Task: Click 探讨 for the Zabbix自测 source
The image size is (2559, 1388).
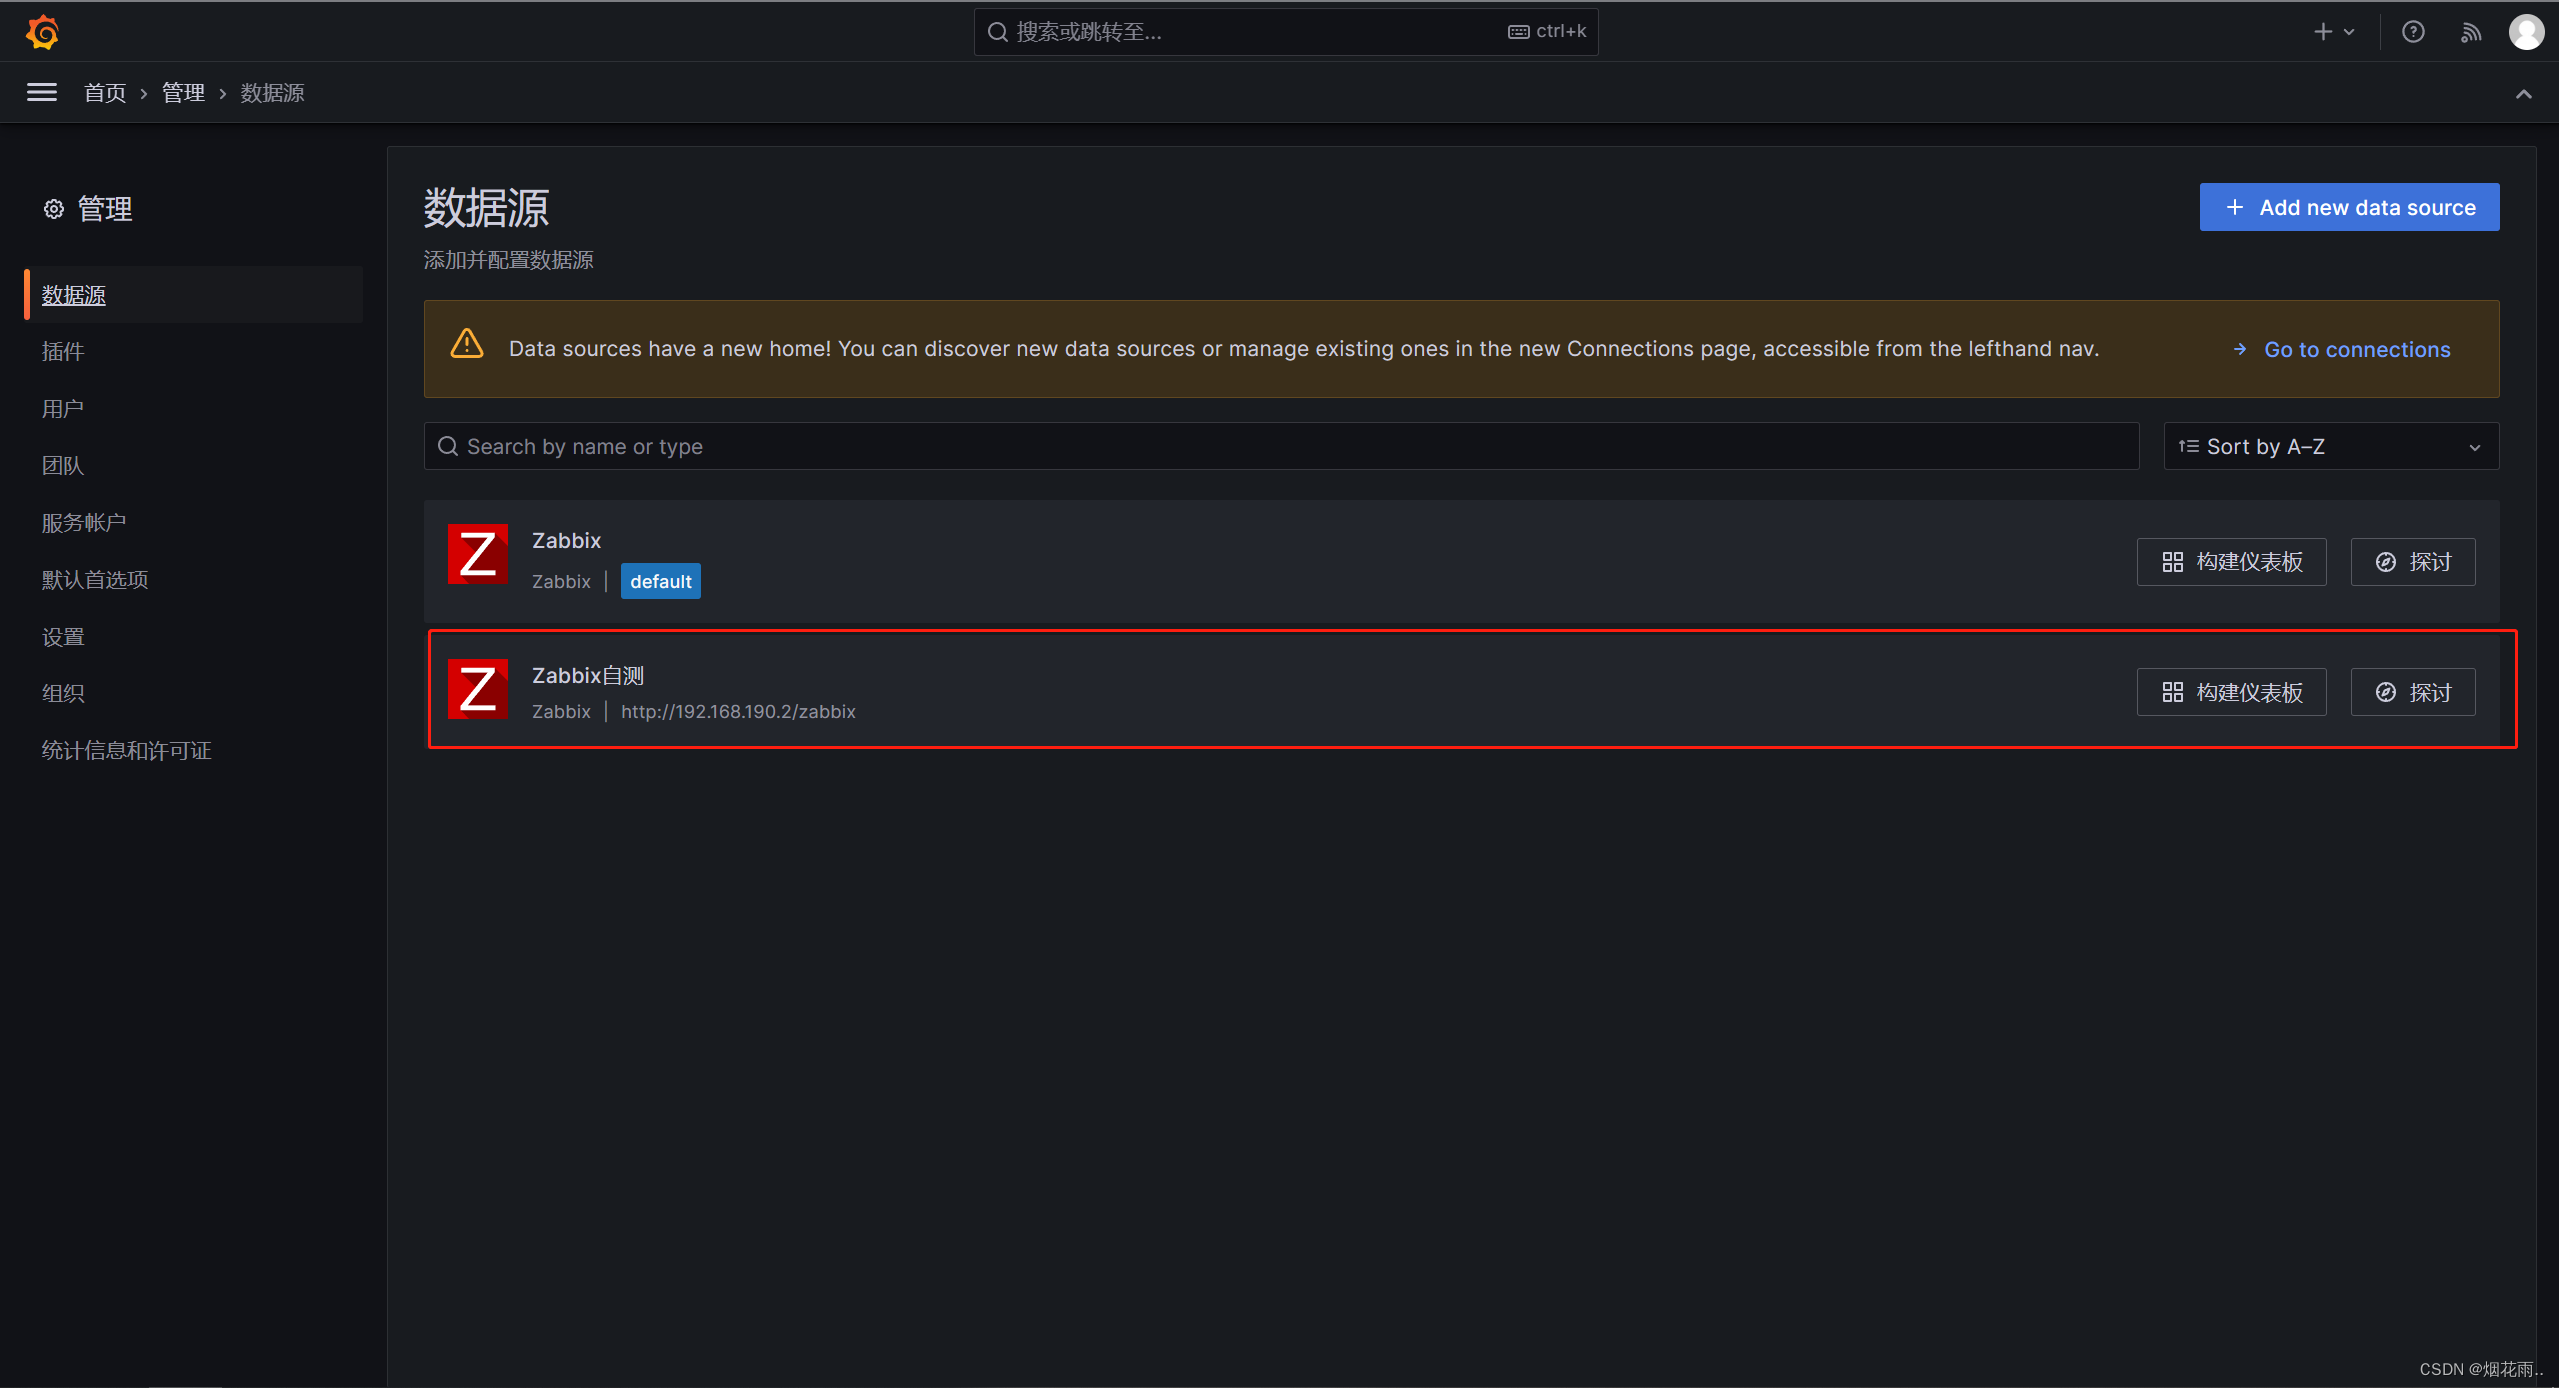Action: pyautogui.click(x=2412, y=692)
